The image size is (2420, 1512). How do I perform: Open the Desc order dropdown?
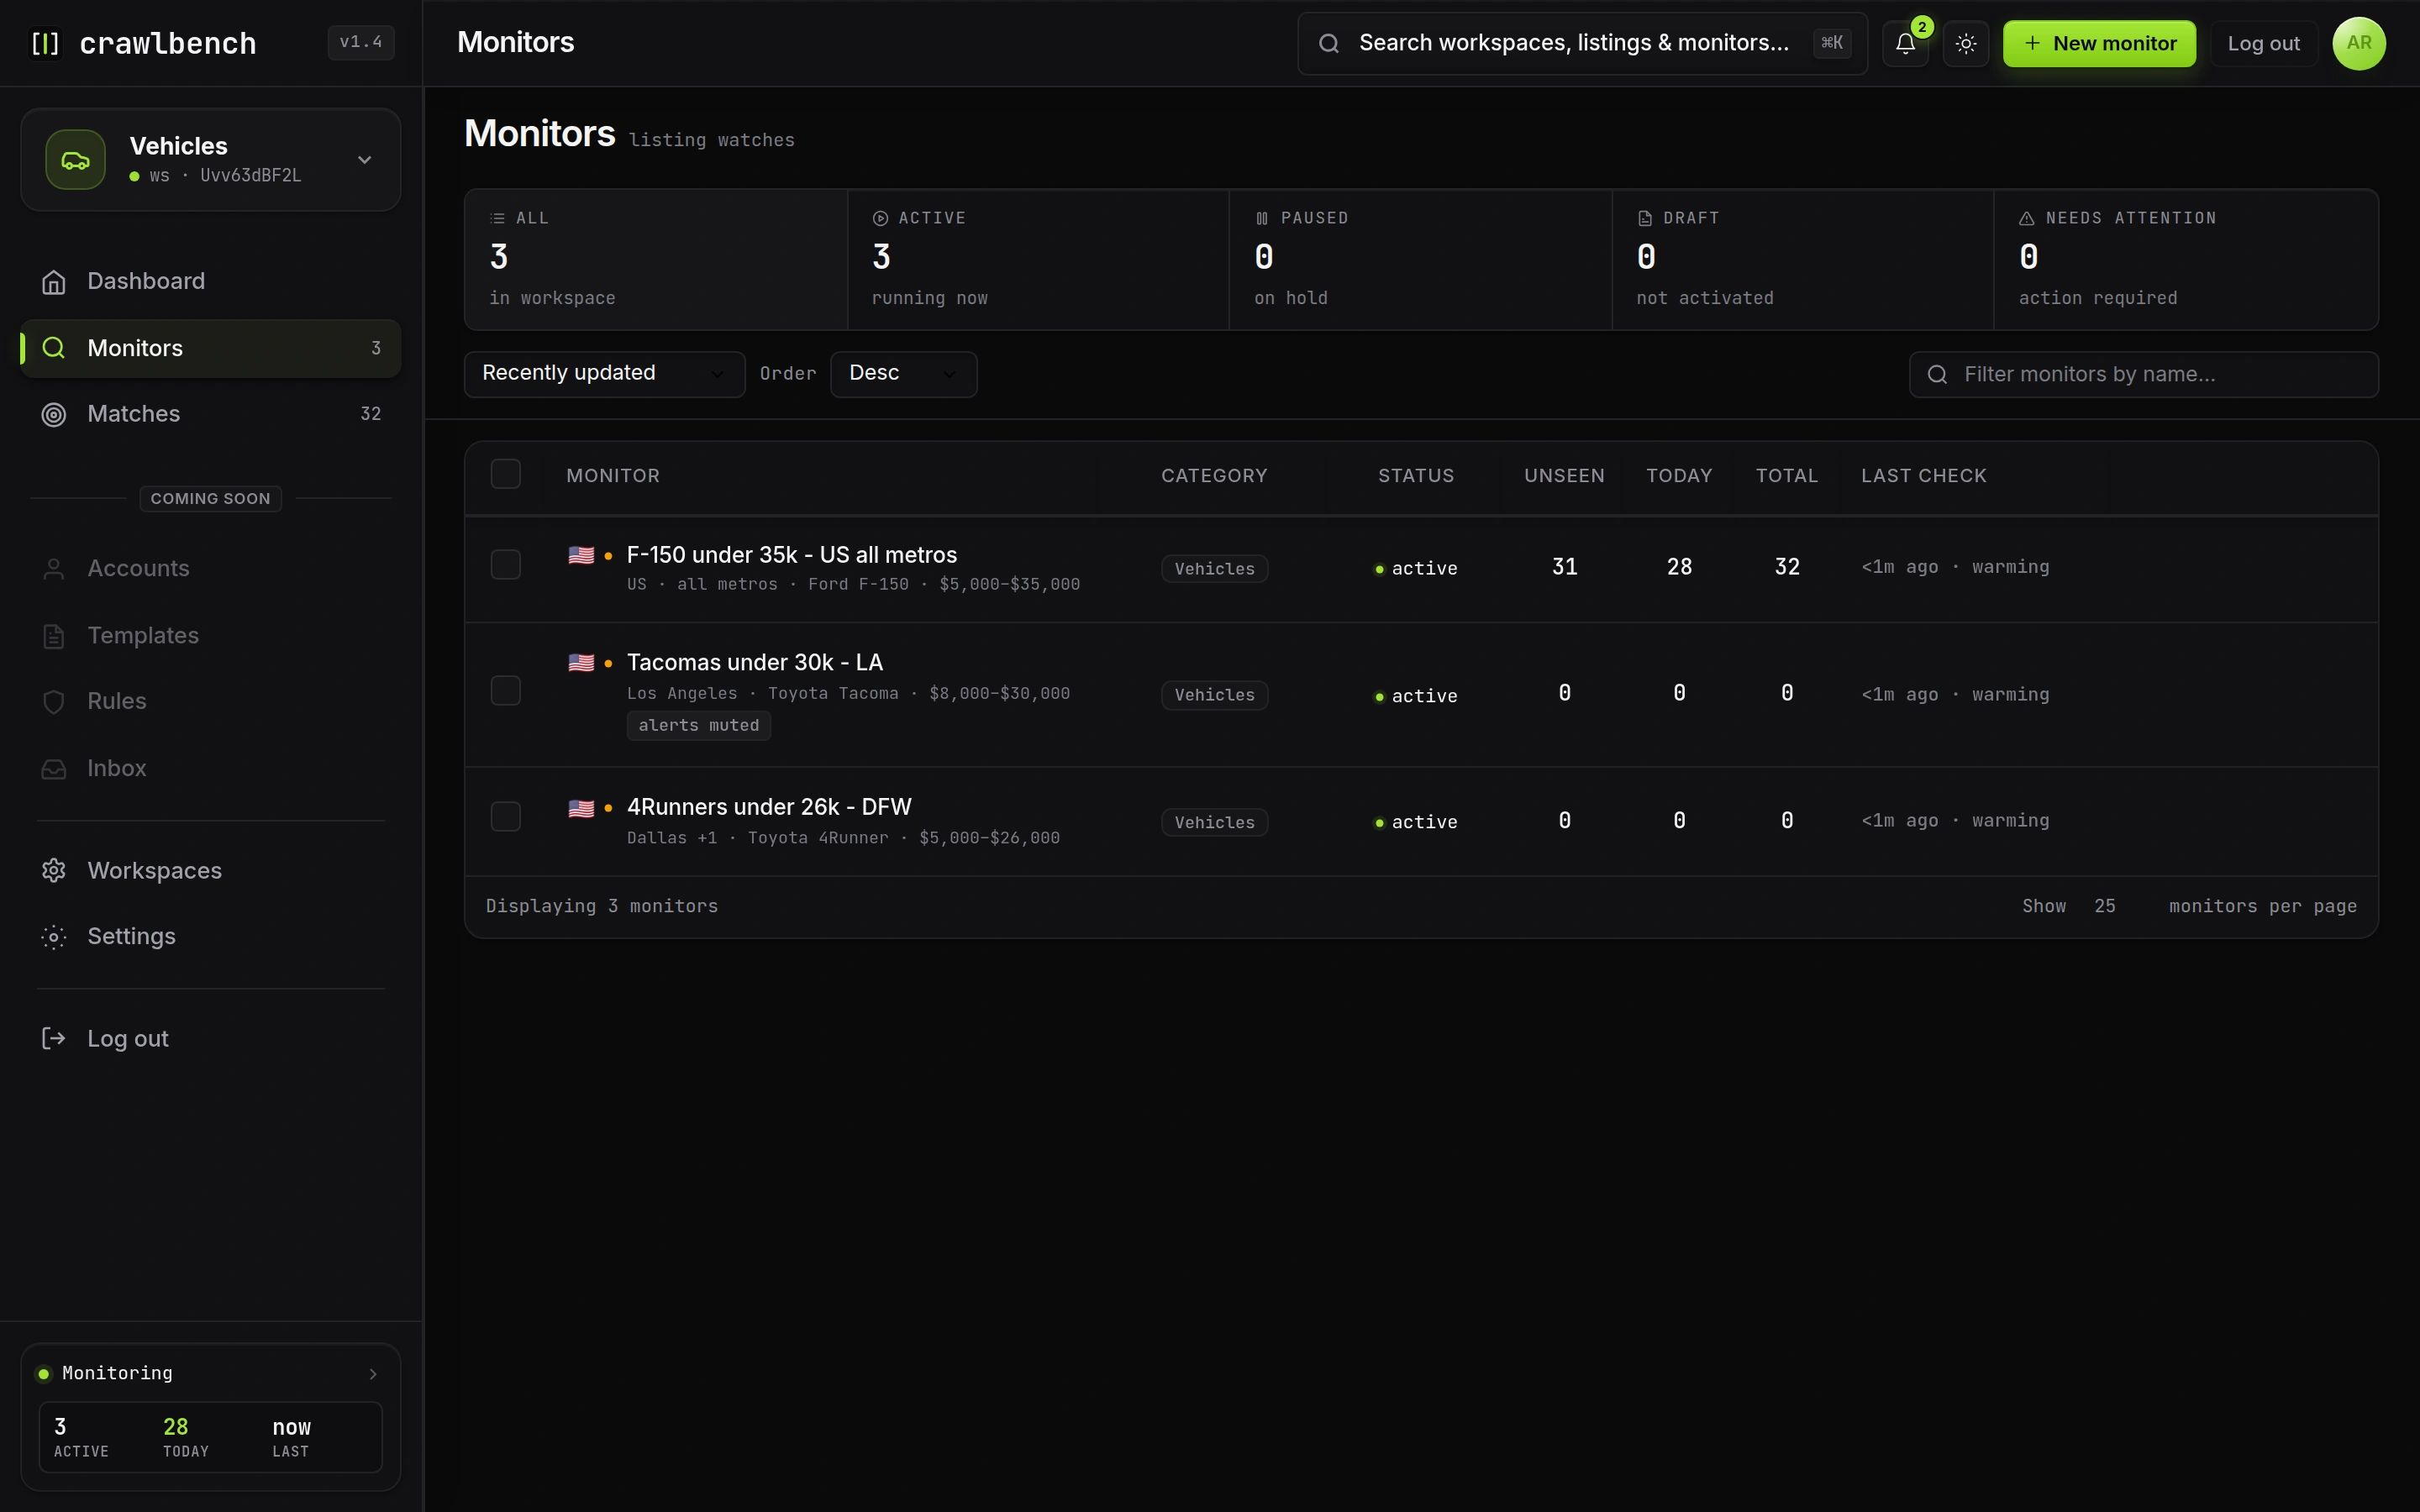[x=904, y=374]
